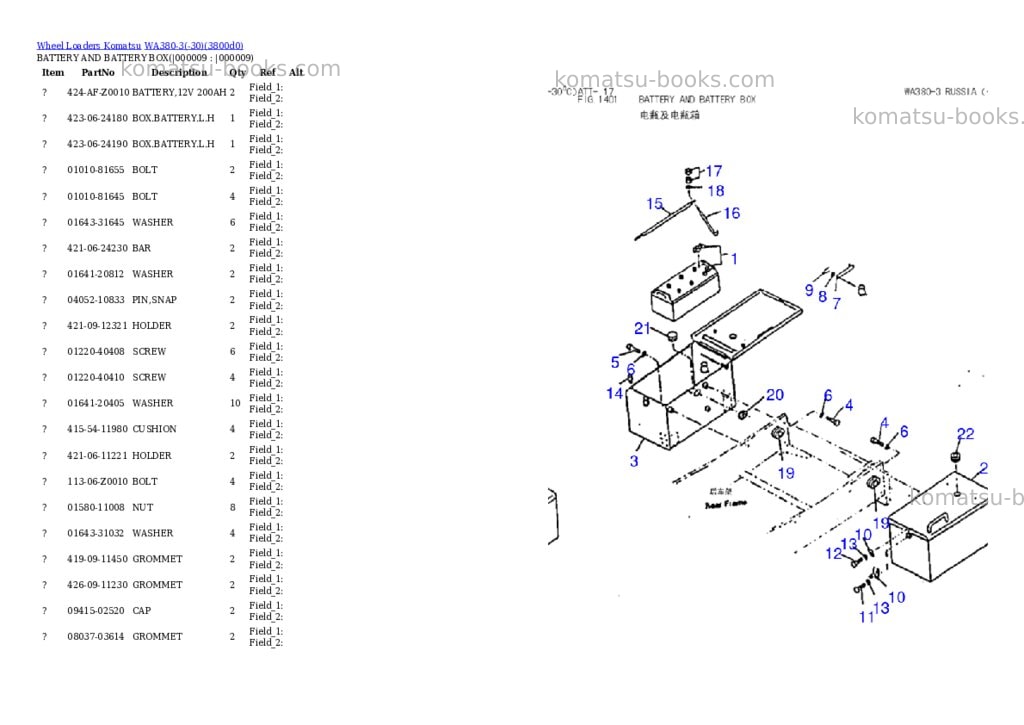Click the CAP description cell

[142, 611]
